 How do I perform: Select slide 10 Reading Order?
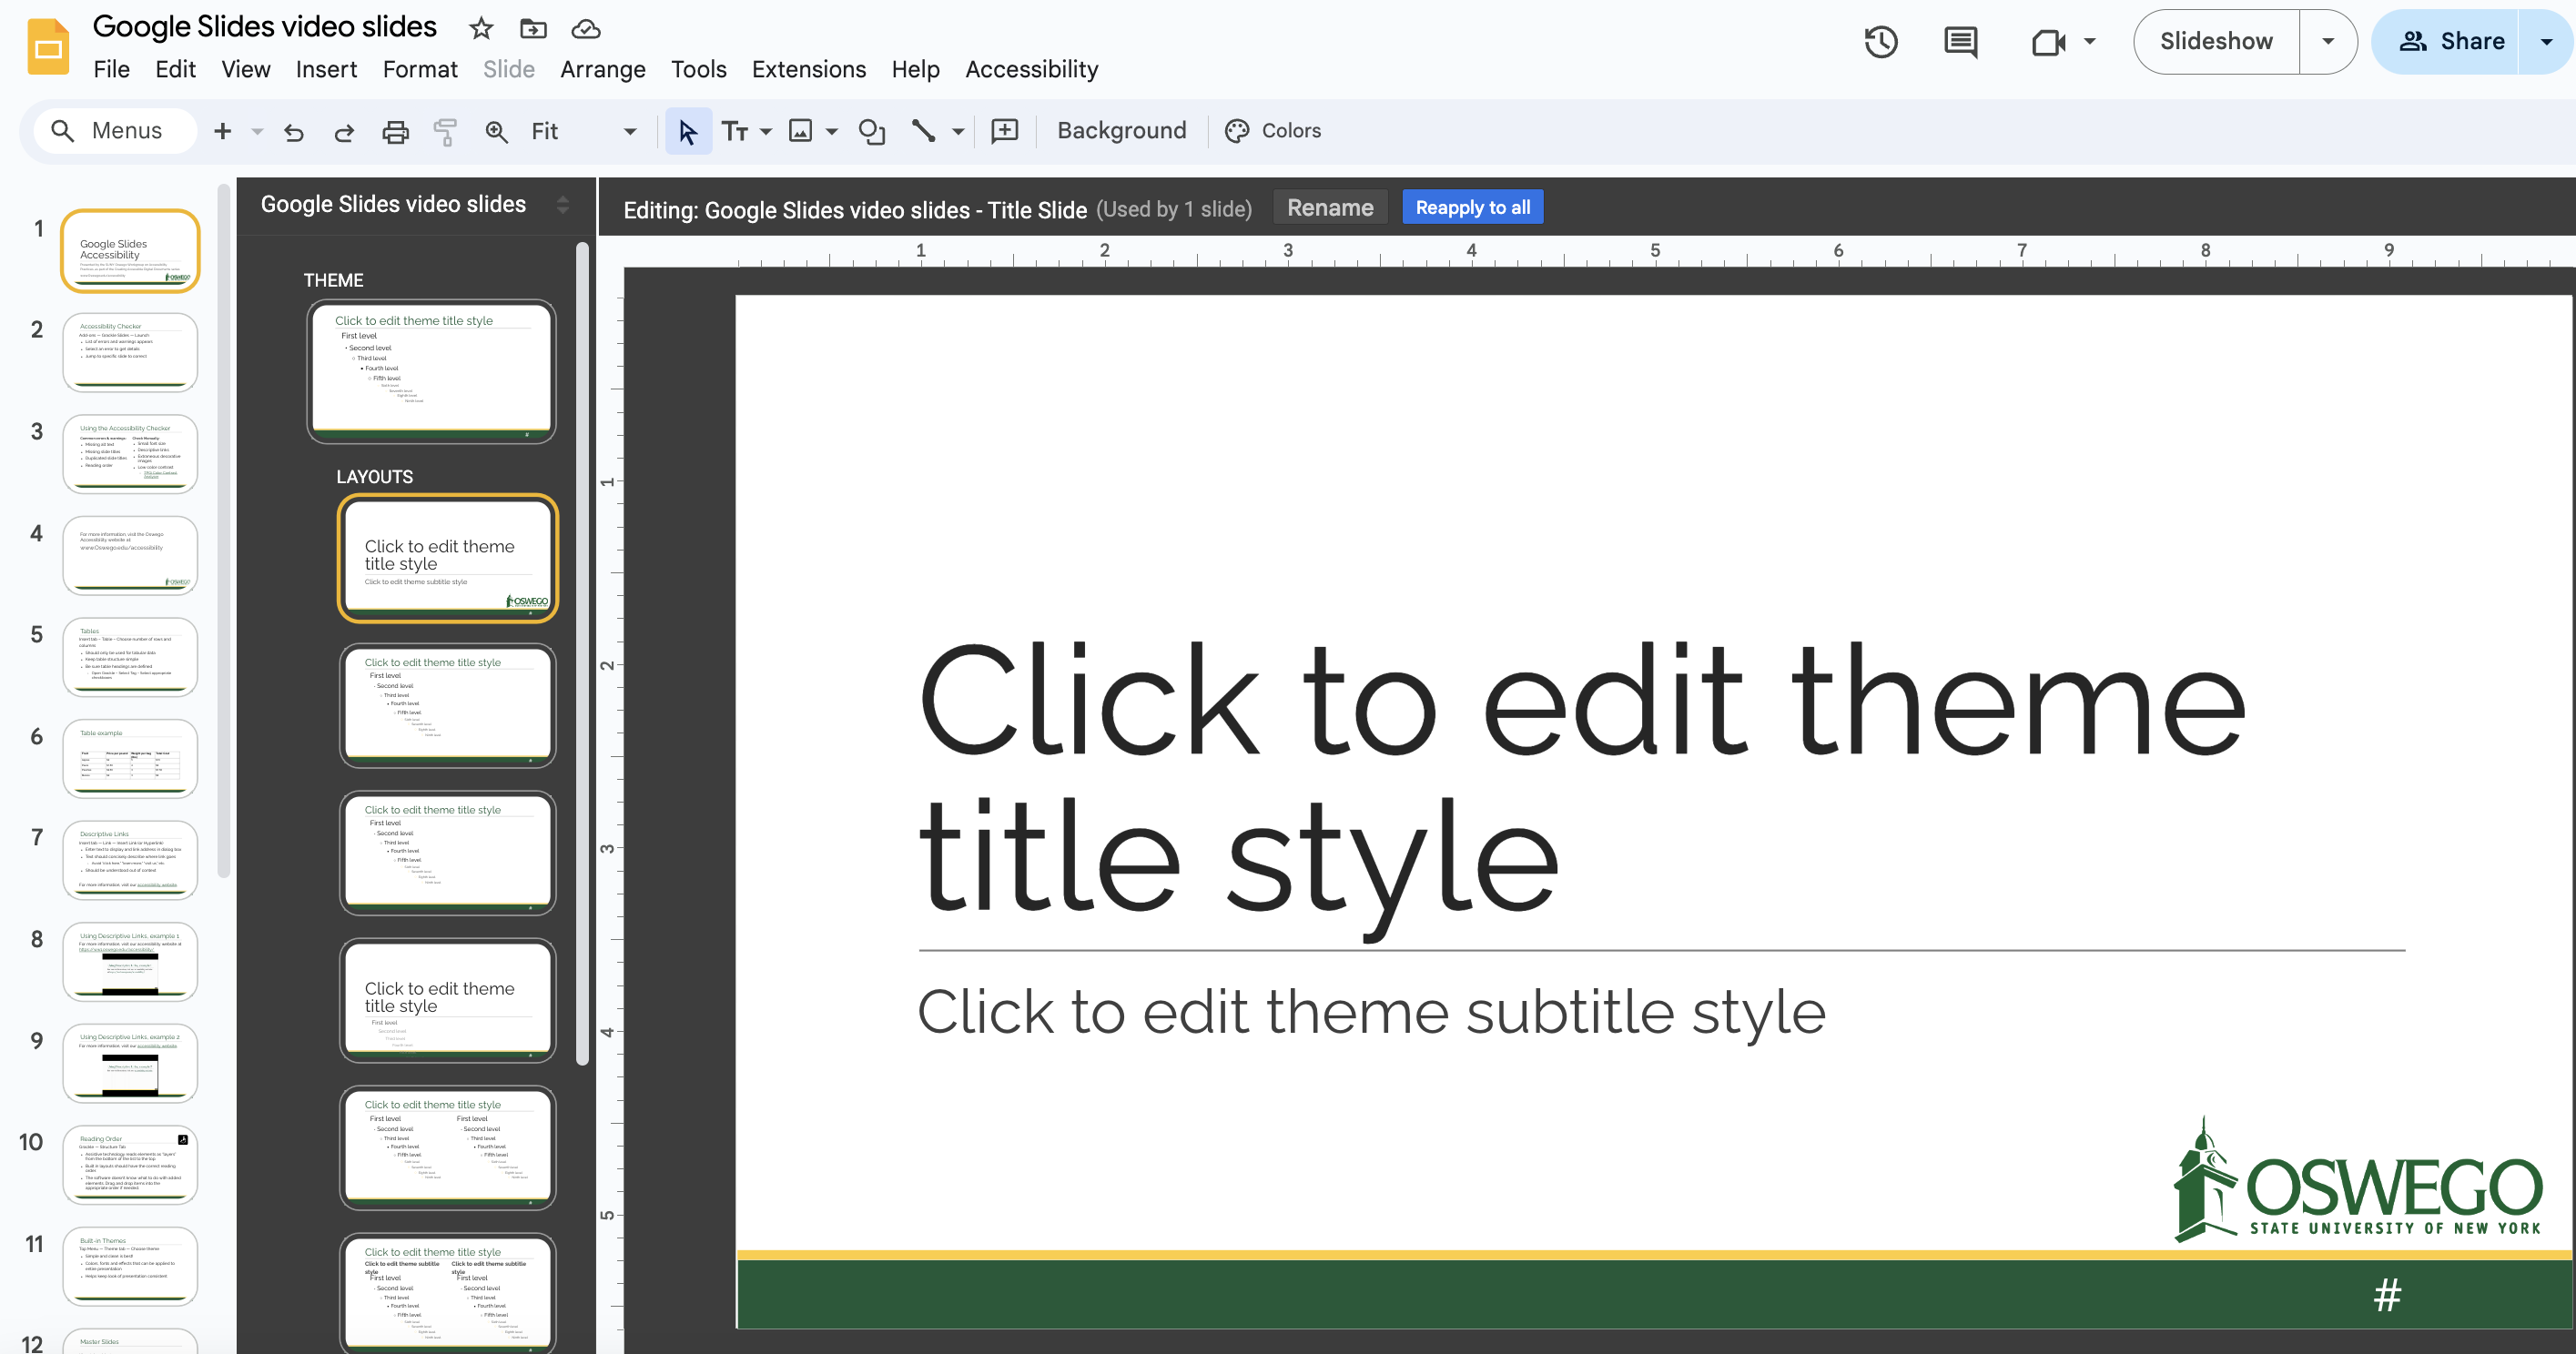(130, 1164)
